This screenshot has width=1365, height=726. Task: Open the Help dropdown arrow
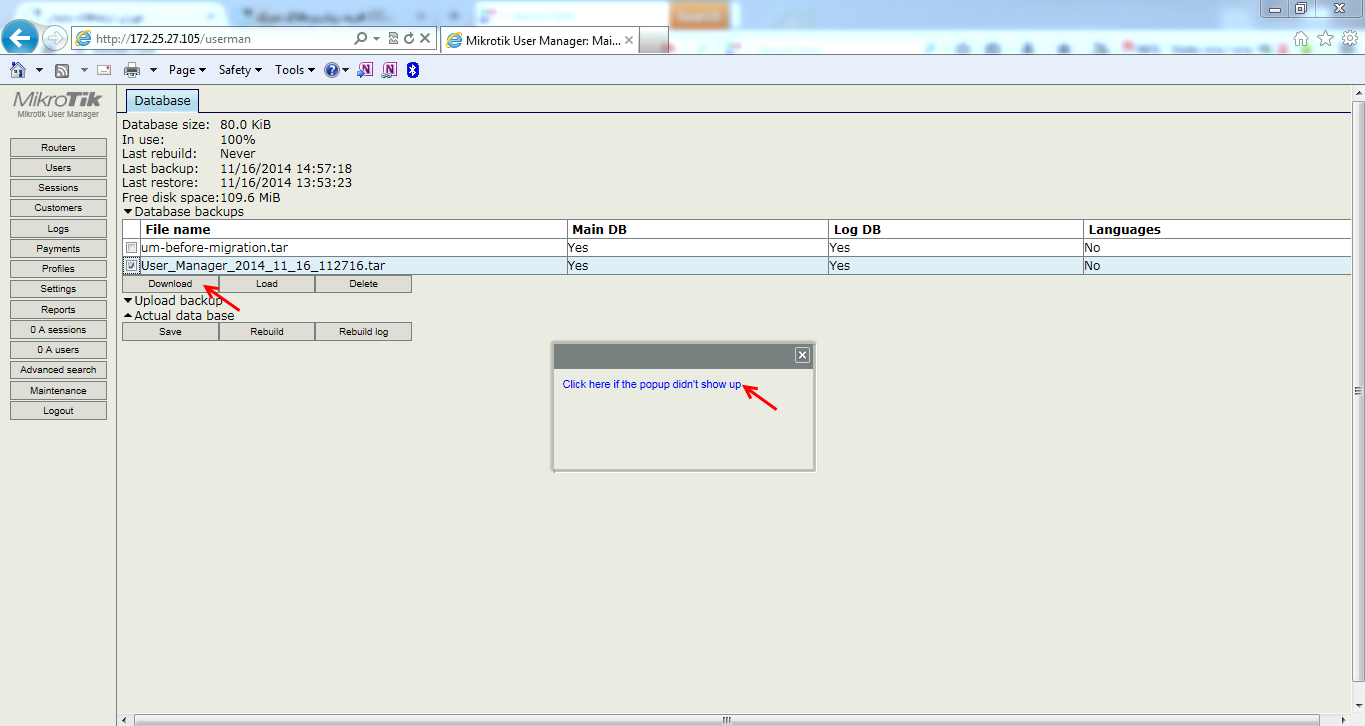tap(346, 70)
